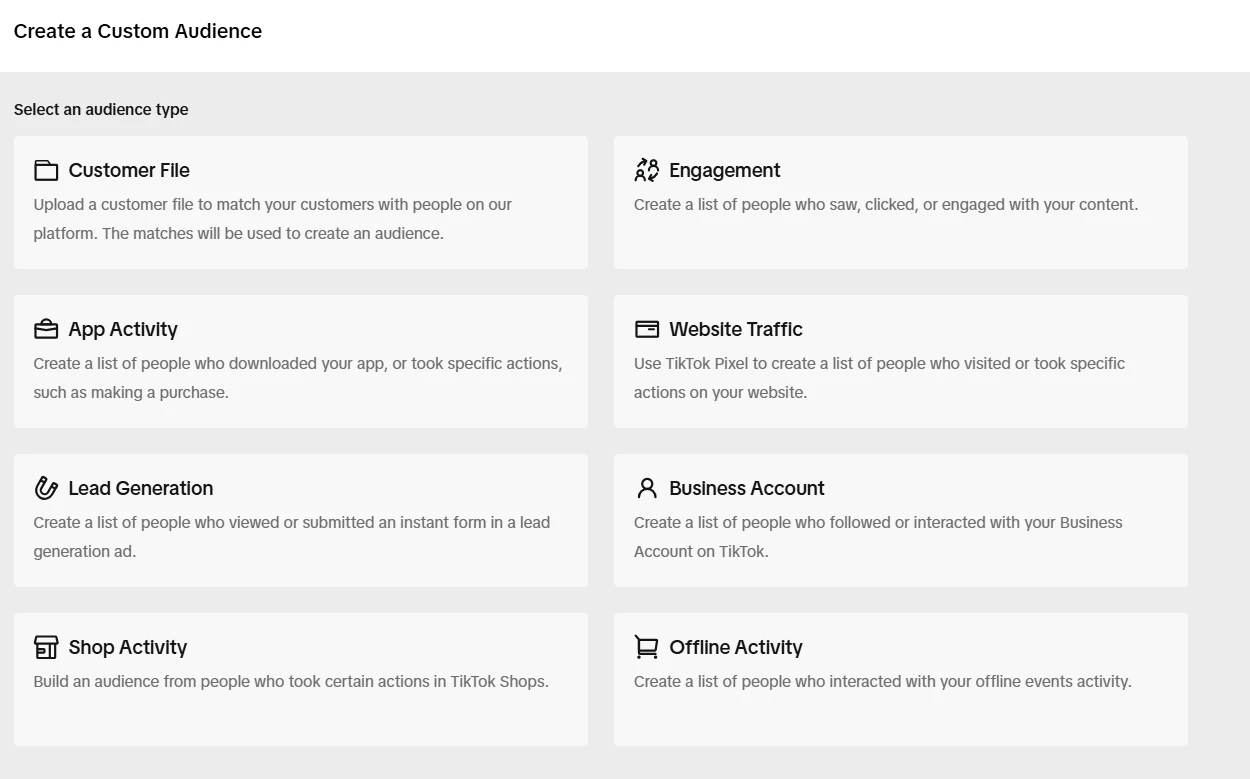This screenshot has height=779, width=1250.
Task: Click the TikTok Pixel website description text
Action: [880, 378]
